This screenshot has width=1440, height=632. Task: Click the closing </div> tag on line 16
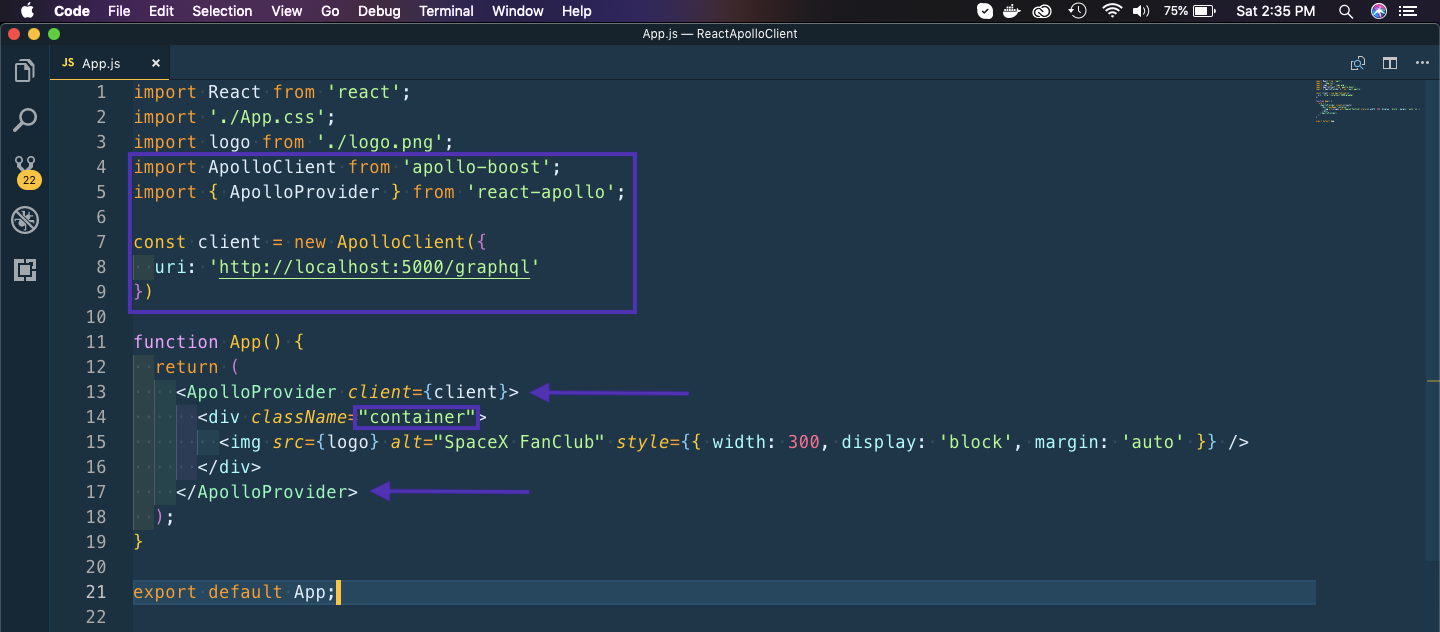point(229,467)
